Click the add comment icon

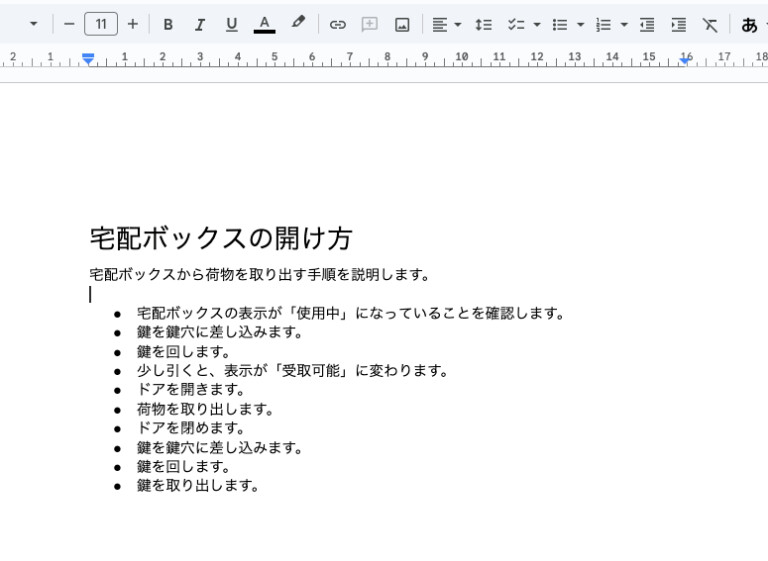[370, 24]
